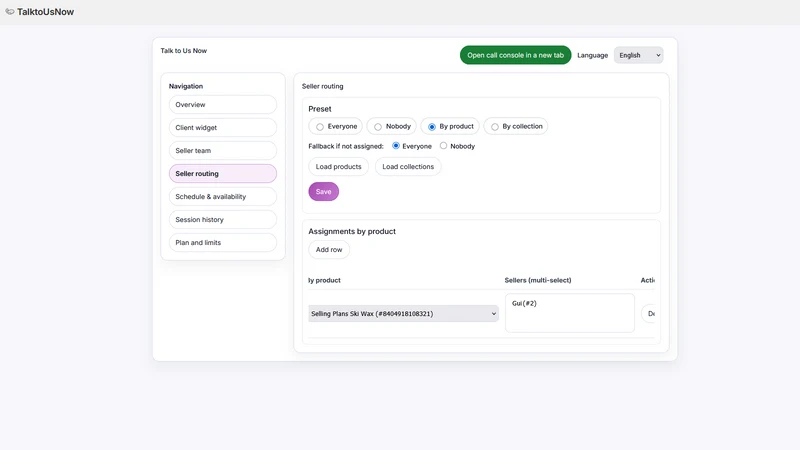Screen dimensions: 800x450
Task: Open call console in a new tab
Action: (515, 55)
